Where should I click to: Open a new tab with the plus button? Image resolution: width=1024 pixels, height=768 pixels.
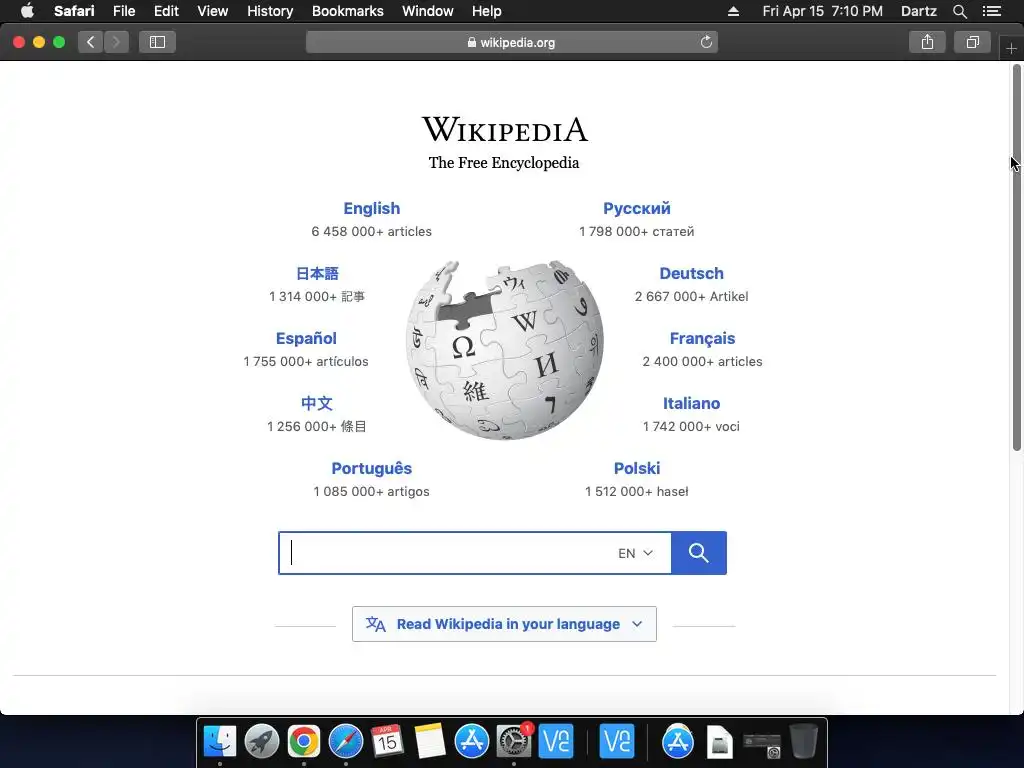[x=1011, y=49]
